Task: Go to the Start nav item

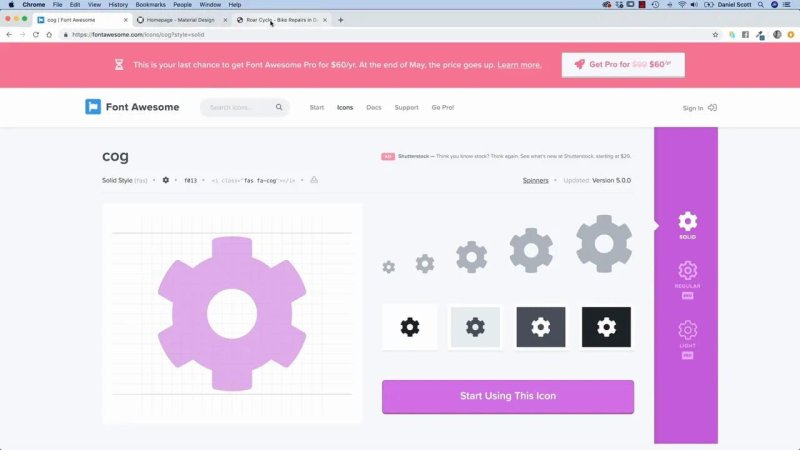Action: [x=317, y=108]
